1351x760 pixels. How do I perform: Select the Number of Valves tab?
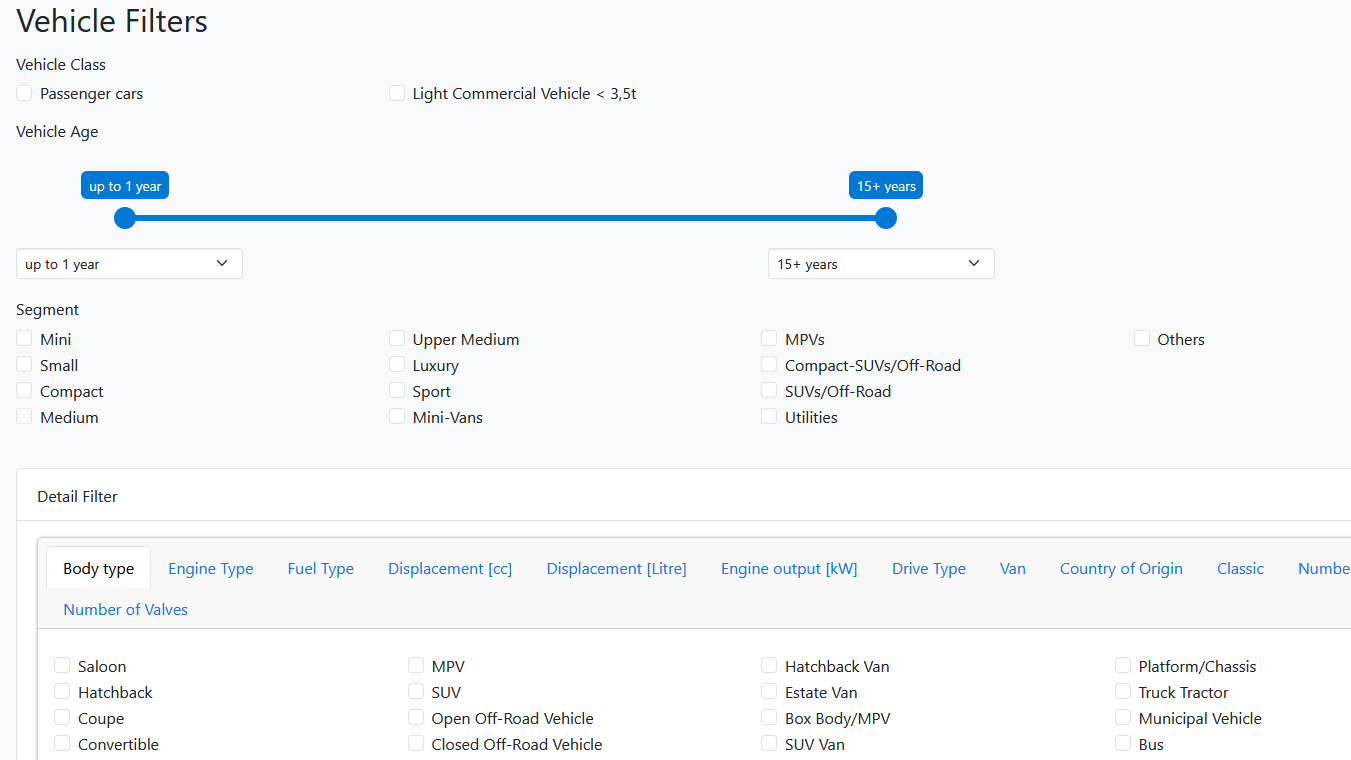[126, 609]
